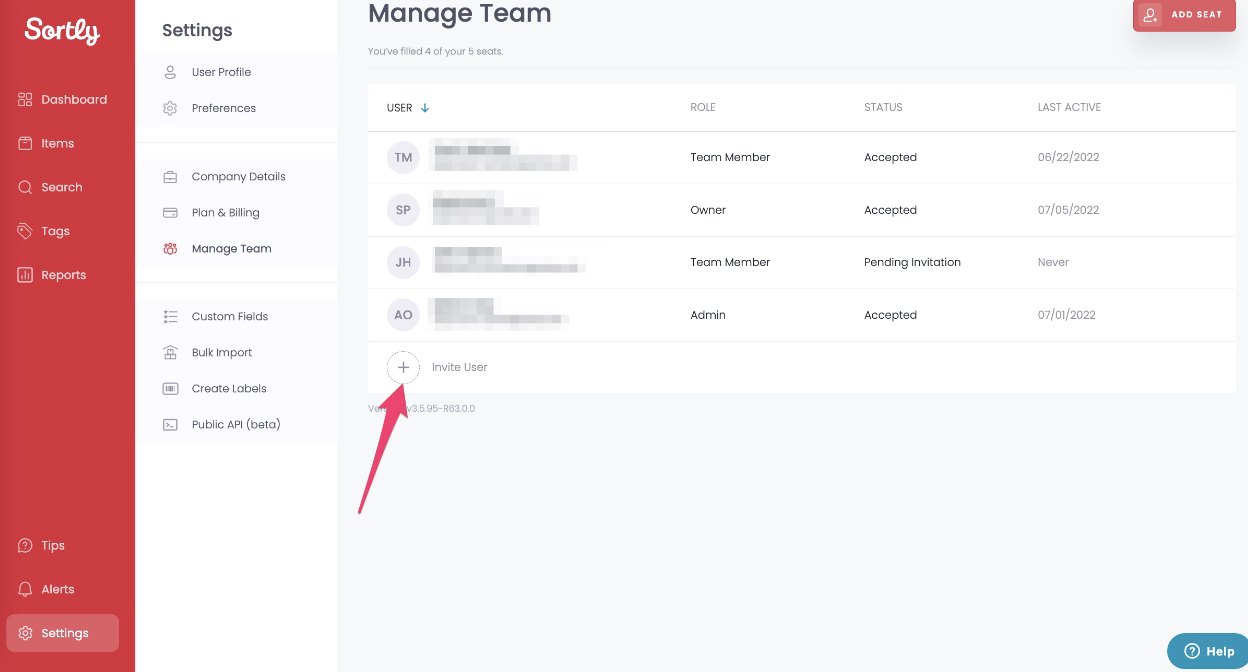Select the Items icon in the sidebar
The height and width of the screenshot is (672, 1248).
point(24,143)
